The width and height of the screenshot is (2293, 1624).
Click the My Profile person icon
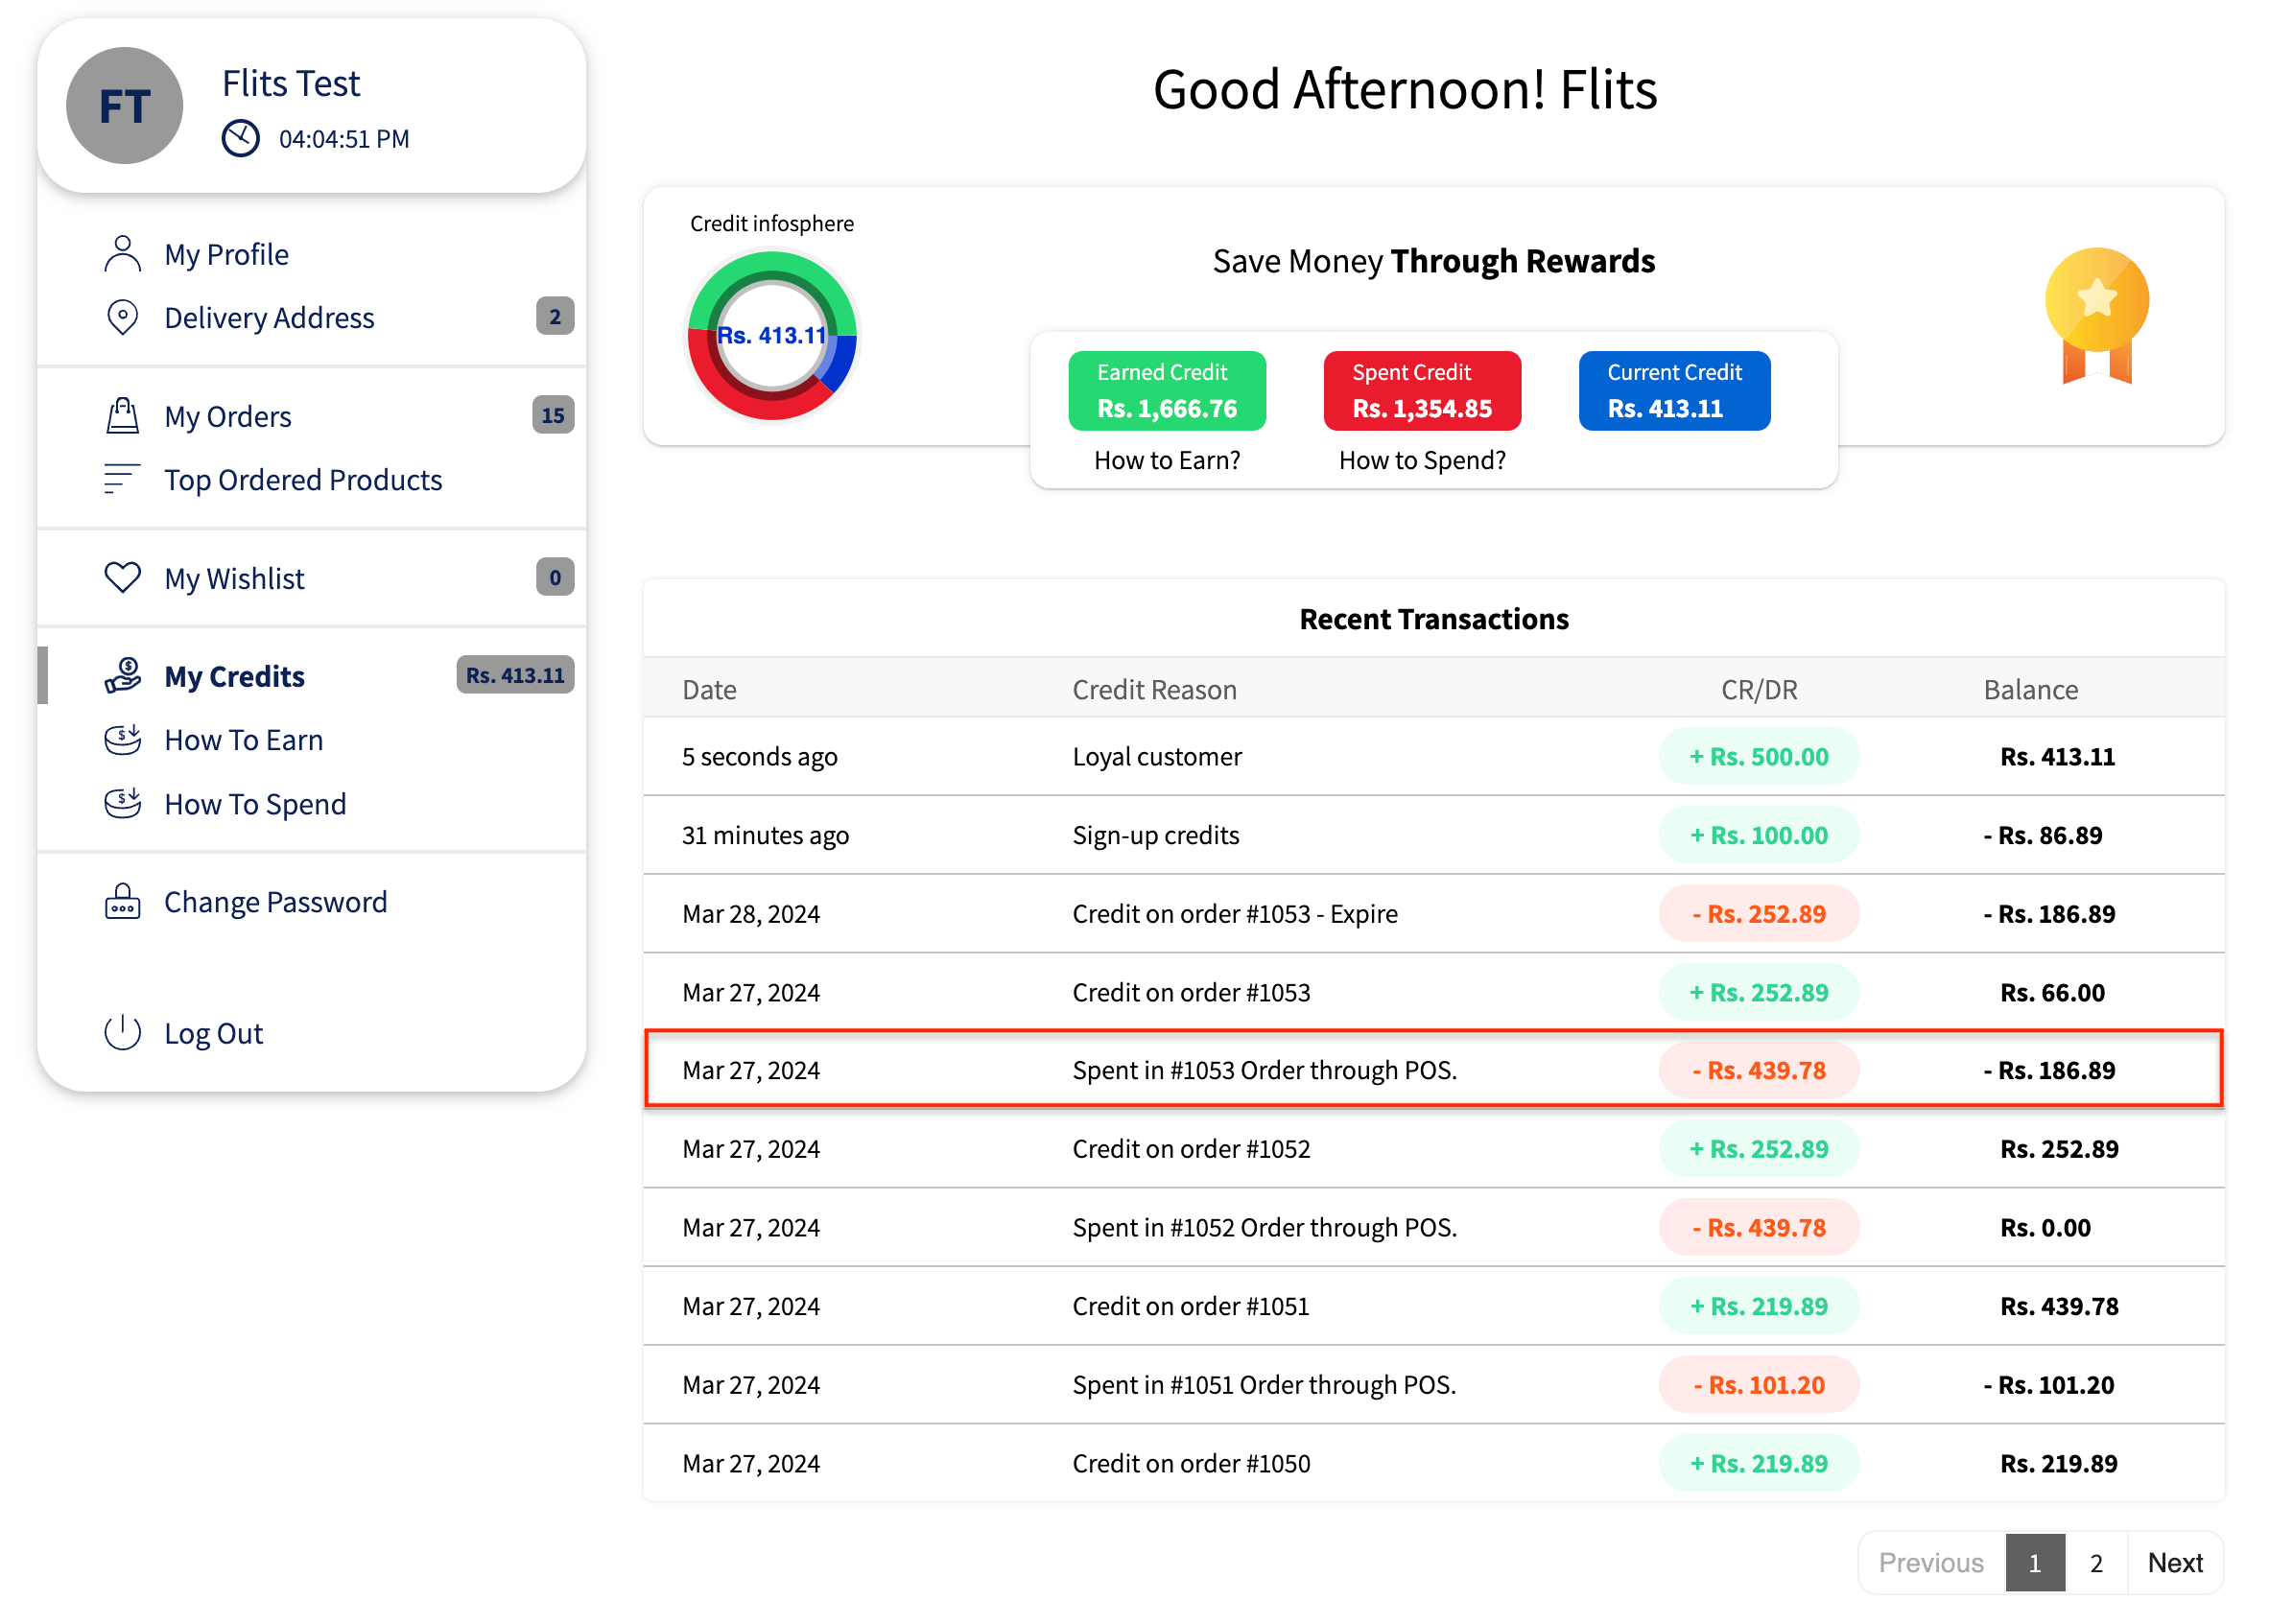[x=122, y=254]
